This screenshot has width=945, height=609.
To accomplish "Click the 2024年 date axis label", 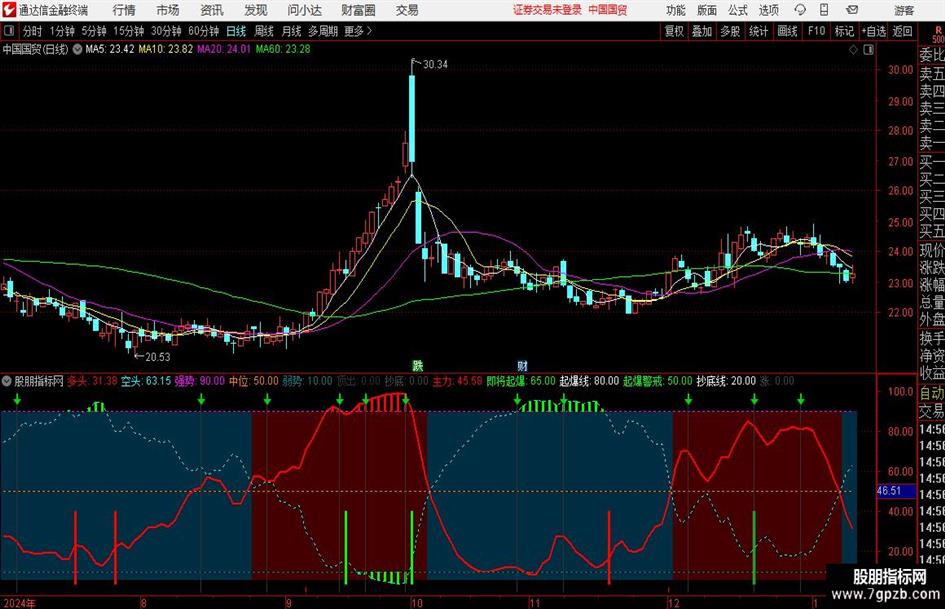I will coord(19,603).
